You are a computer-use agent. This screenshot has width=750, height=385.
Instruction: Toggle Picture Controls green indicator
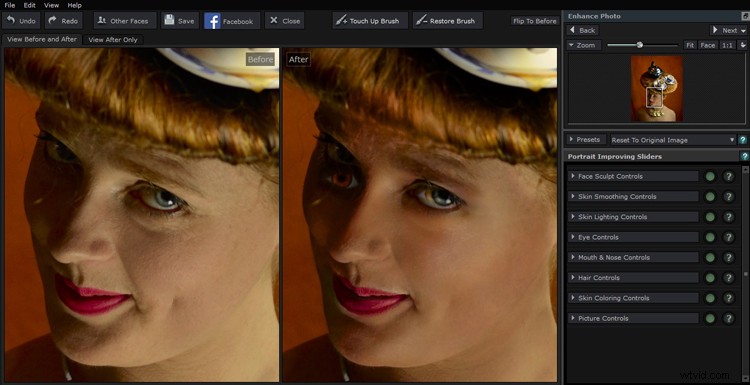(x=710, y=319)
